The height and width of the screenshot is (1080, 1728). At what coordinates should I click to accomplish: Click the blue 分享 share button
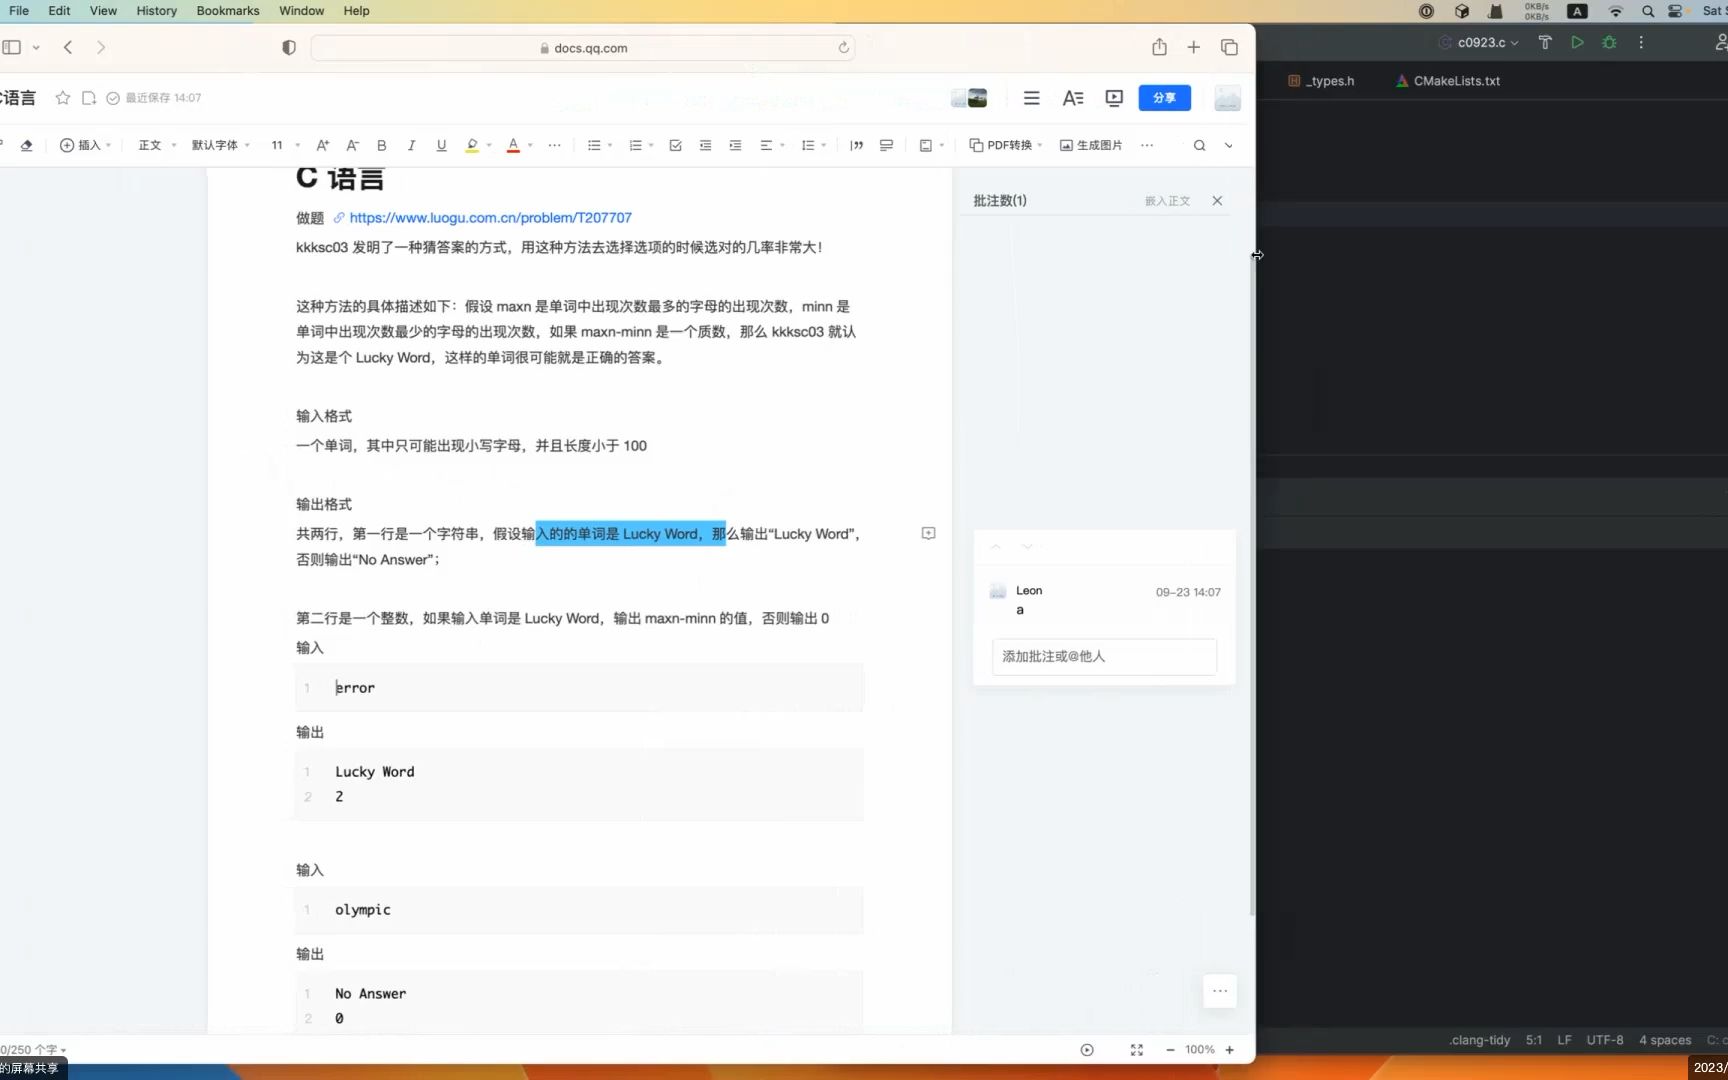click(x=1164, y=98)
